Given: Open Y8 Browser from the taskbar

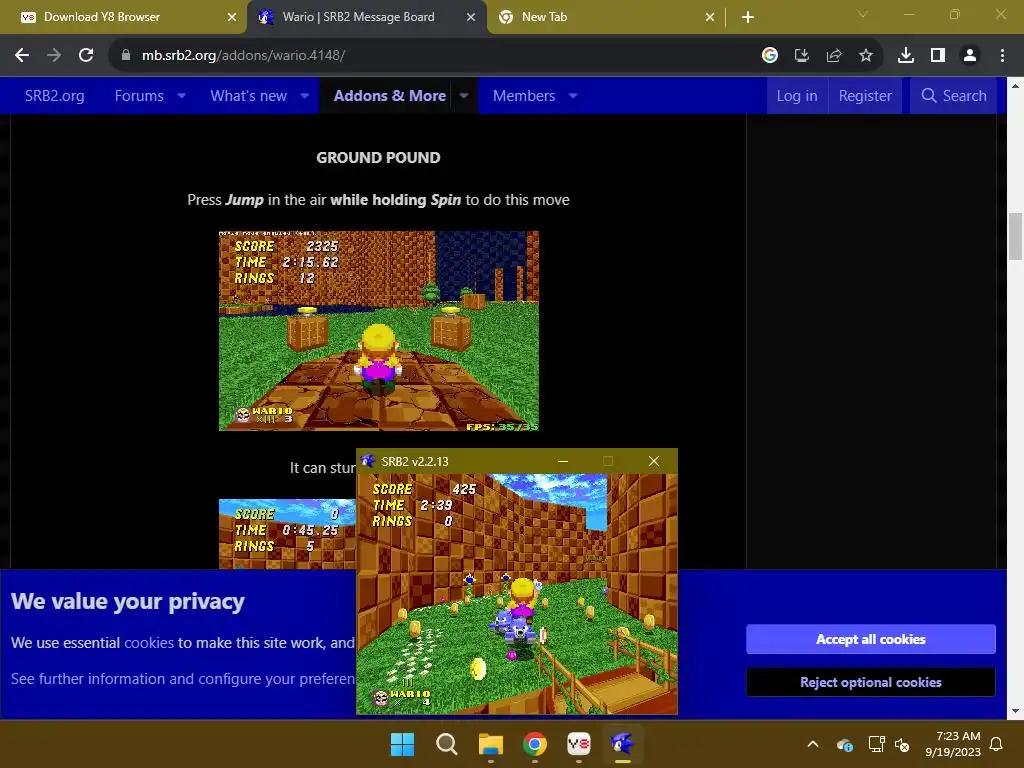Looking at the screenshot, I should [579, 744].
